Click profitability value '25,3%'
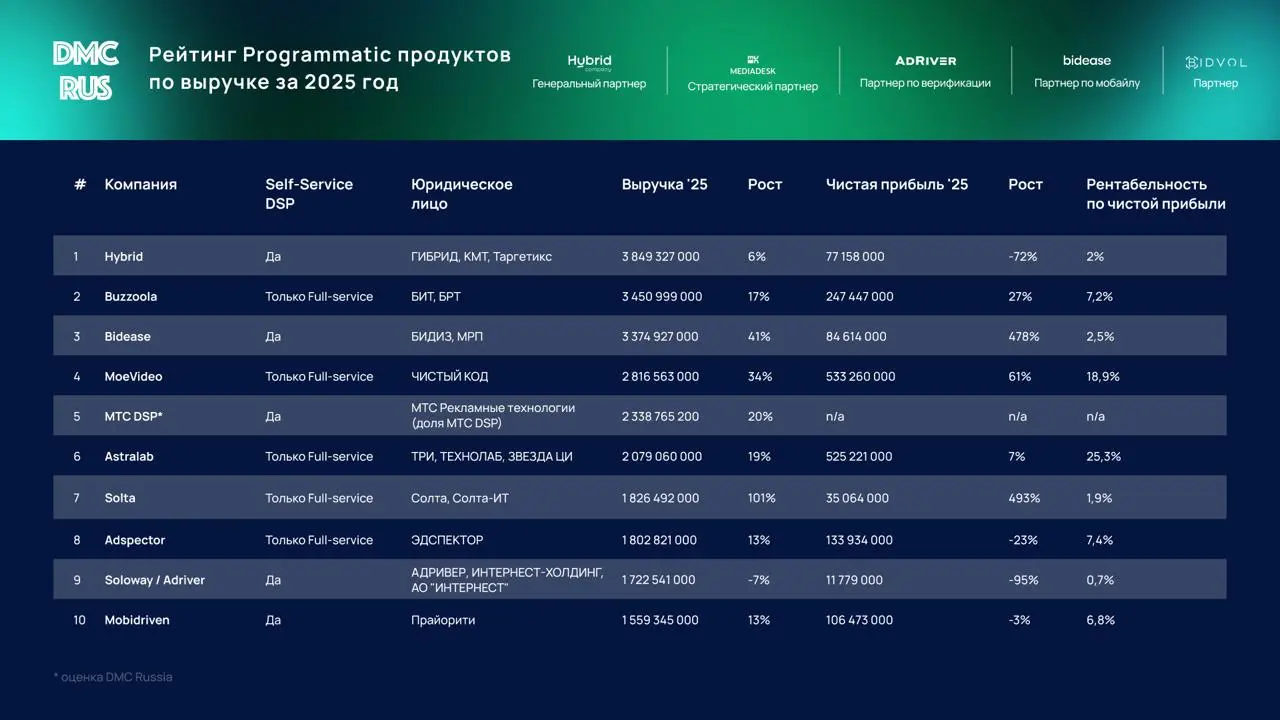1280x720 pixels. 1104,457
